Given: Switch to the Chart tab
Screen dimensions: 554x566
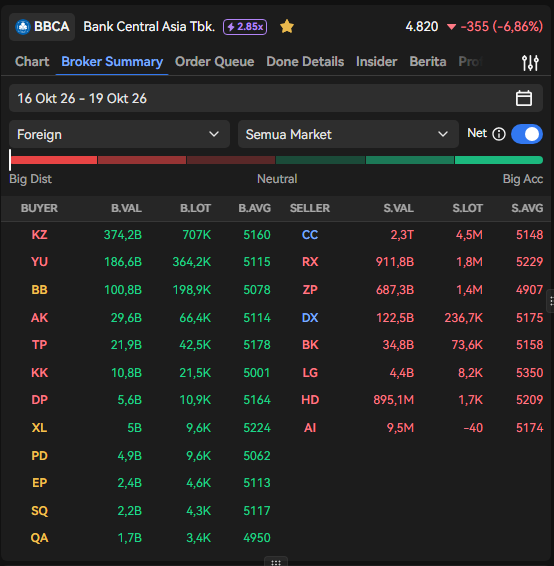Looking at the screenshot, I should (x=32, y=62).
